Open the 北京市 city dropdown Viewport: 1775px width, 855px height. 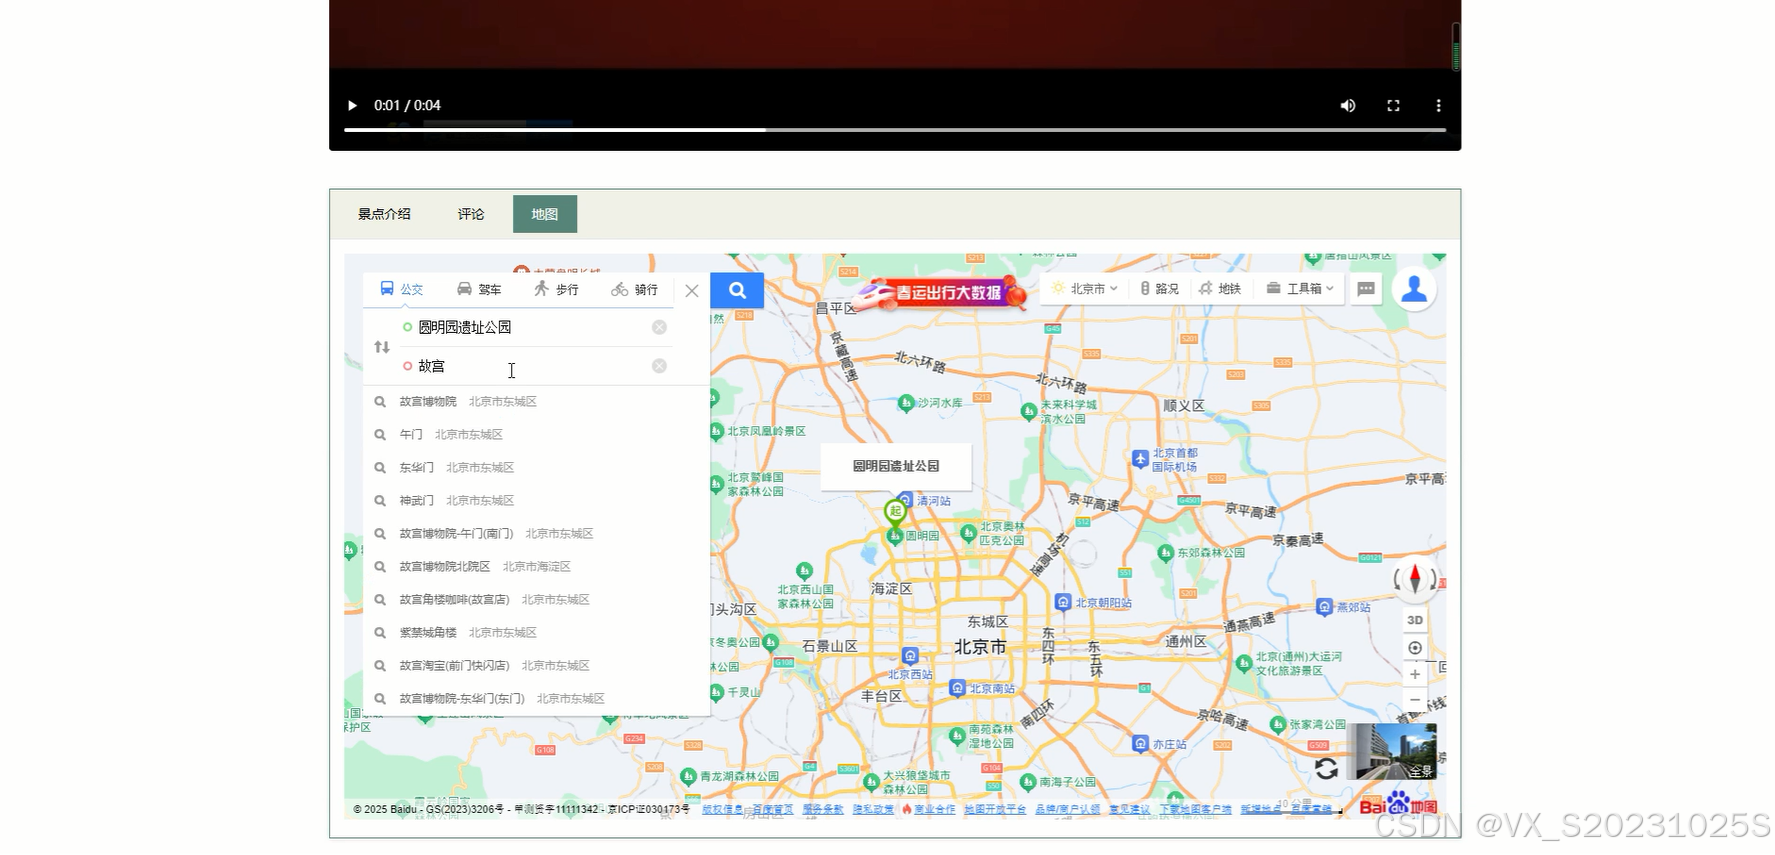[1085, 289]
